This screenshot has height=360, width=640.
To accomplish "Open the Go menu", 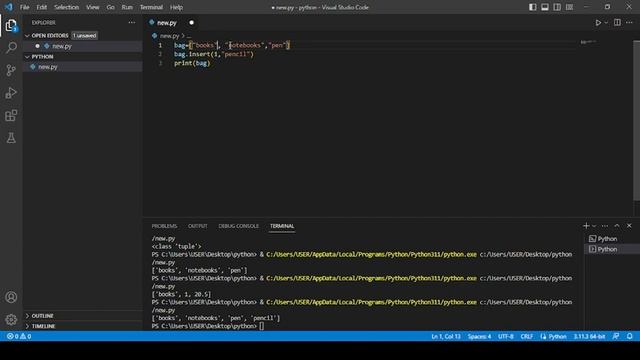I will pyautogui.click(x=111, y=7).
